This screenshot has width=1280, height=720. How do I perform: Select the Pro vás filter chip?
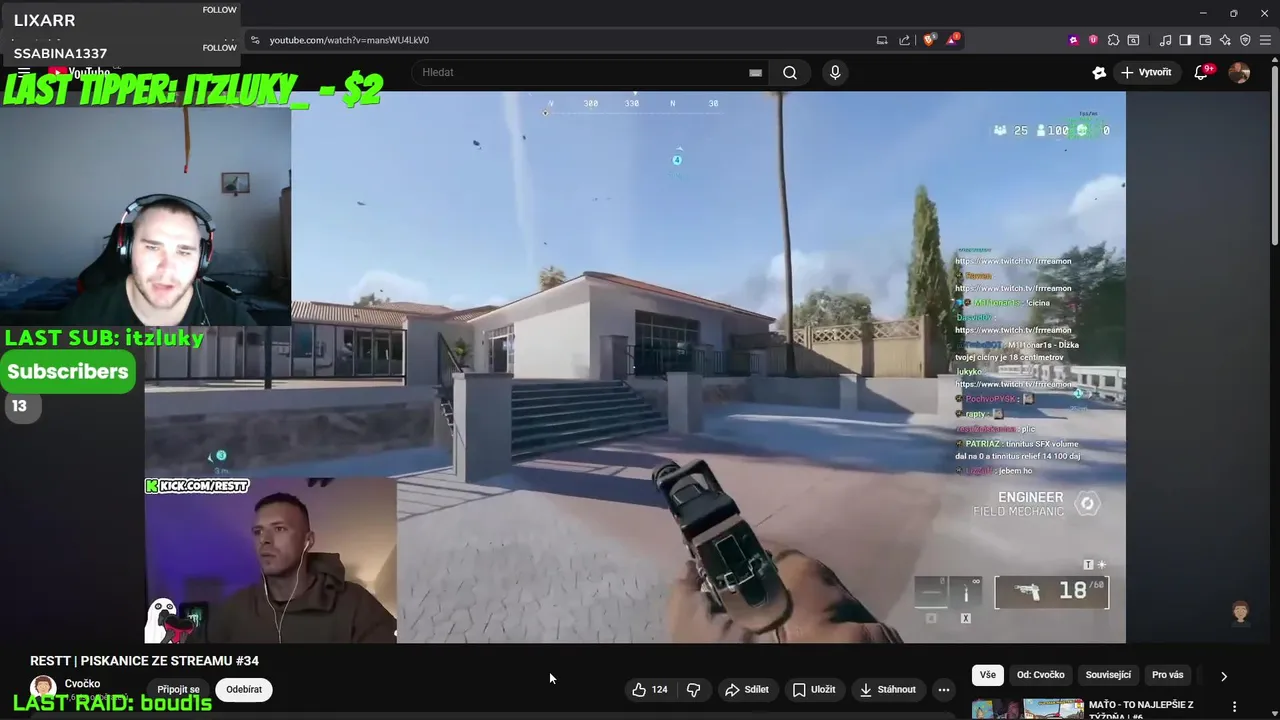click(1168, 675)
